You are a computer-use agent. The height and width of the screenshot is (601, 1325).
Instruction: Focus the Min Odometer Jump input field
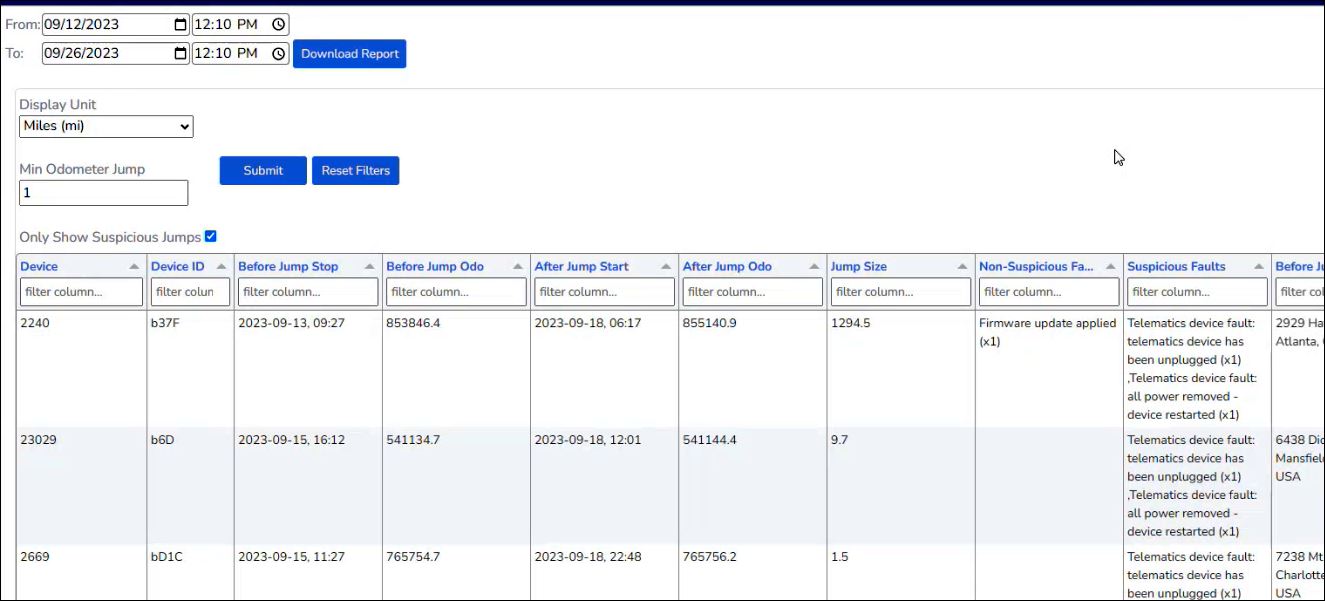[104, 193]
